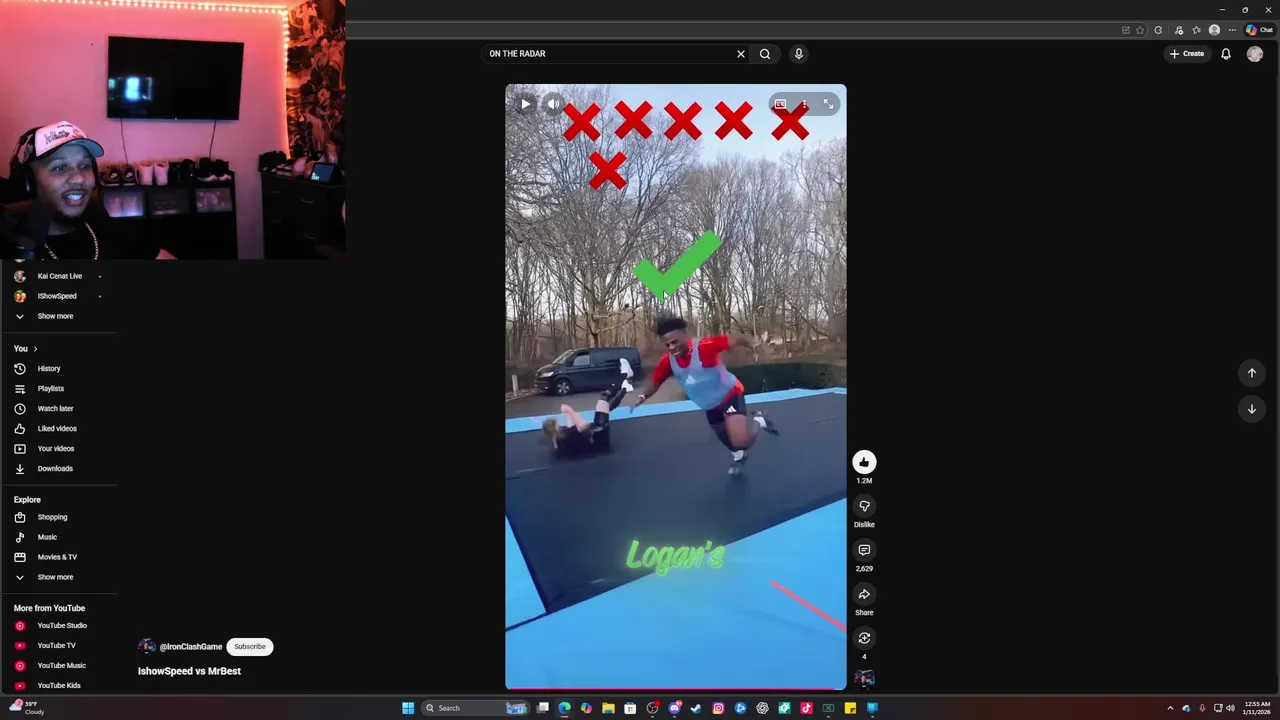Open browser favorites list icon

point(1196,30)
